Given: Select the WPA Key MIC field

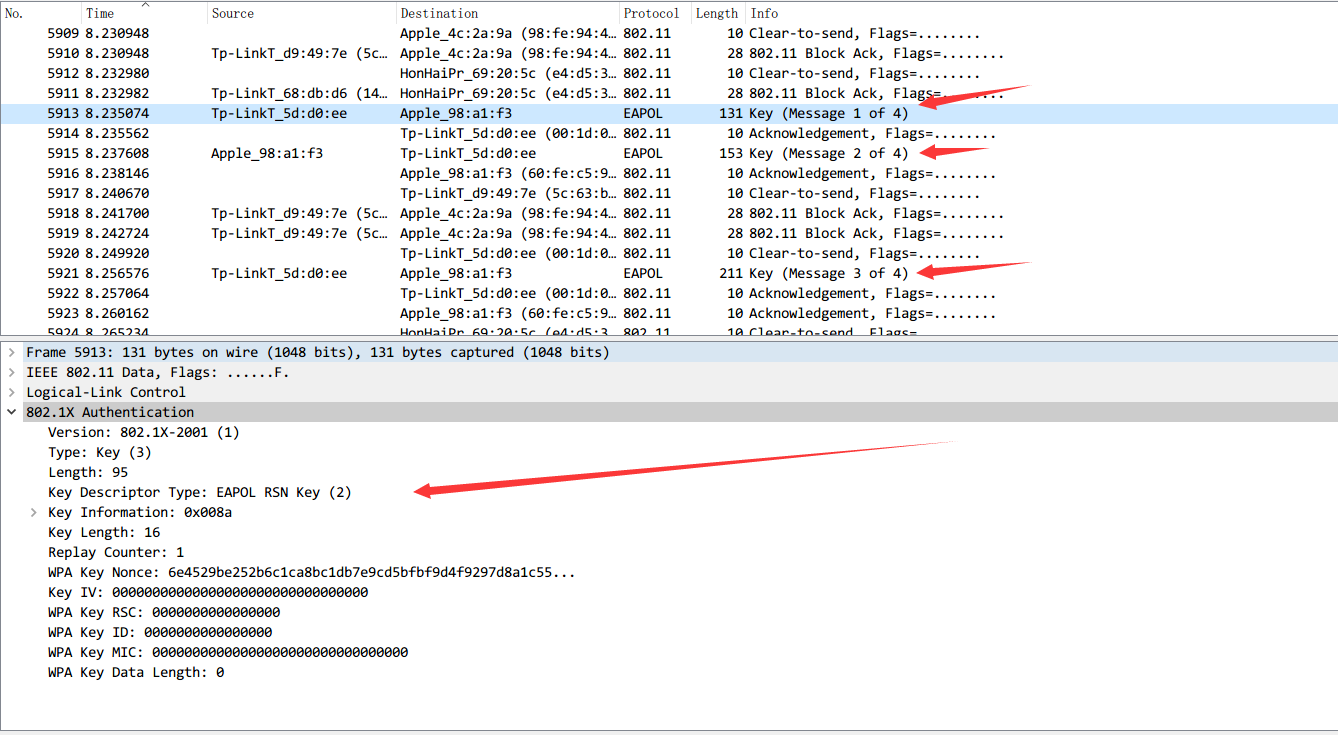Looking at the screenshot, I should [228, 652].
